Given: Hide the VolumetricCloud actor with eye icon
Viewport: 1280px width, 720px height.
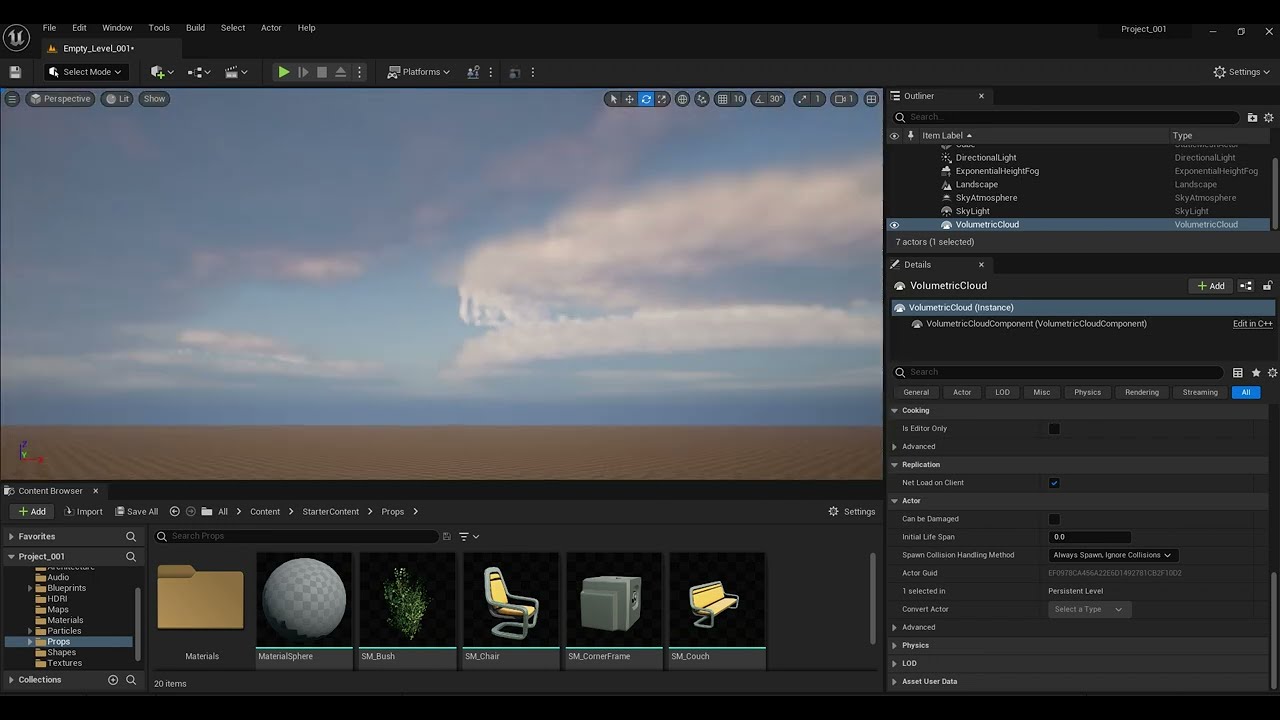Looking at the screenshot, I should tap(894, 225).
